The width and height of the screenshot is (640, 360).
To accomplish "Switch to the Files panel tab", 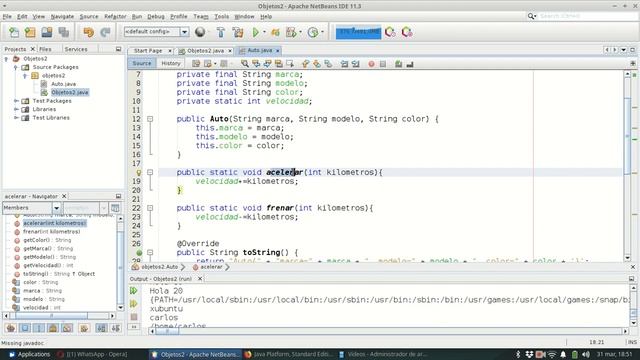I will point(45,49).
